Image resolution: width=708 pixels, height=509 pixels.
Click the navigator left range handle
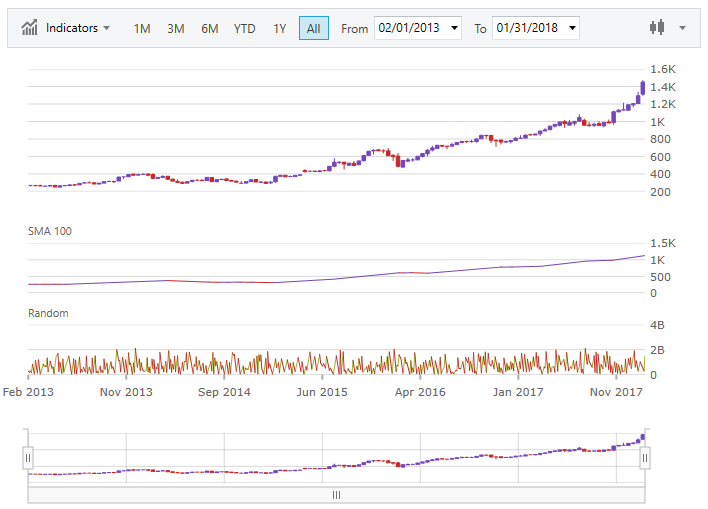(x=28, y=458)
